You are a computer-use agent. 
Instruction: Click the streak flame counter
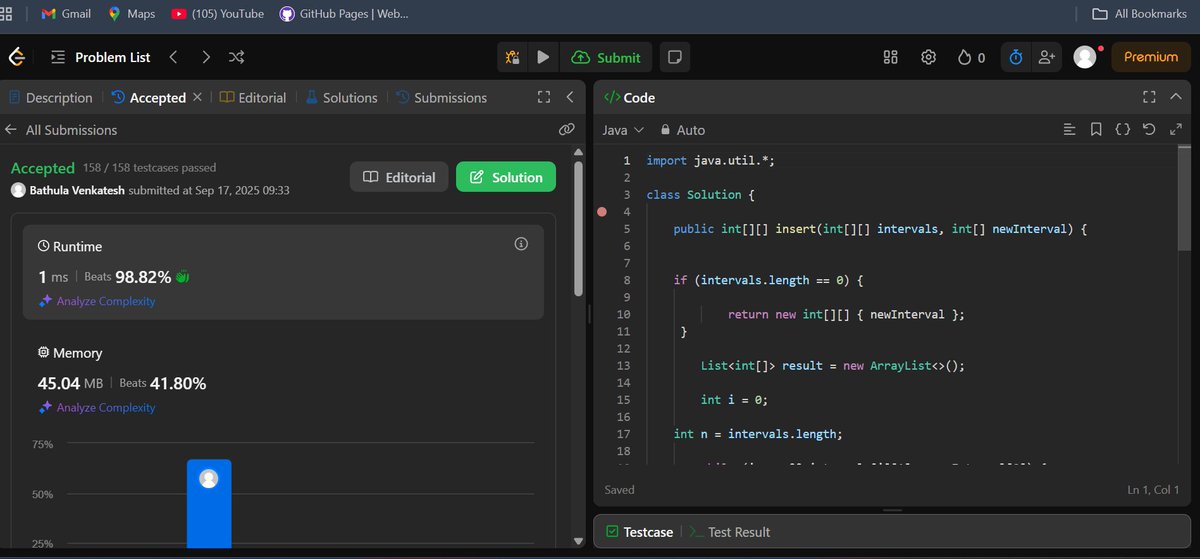pyautogui.click(x=971, y=57)
